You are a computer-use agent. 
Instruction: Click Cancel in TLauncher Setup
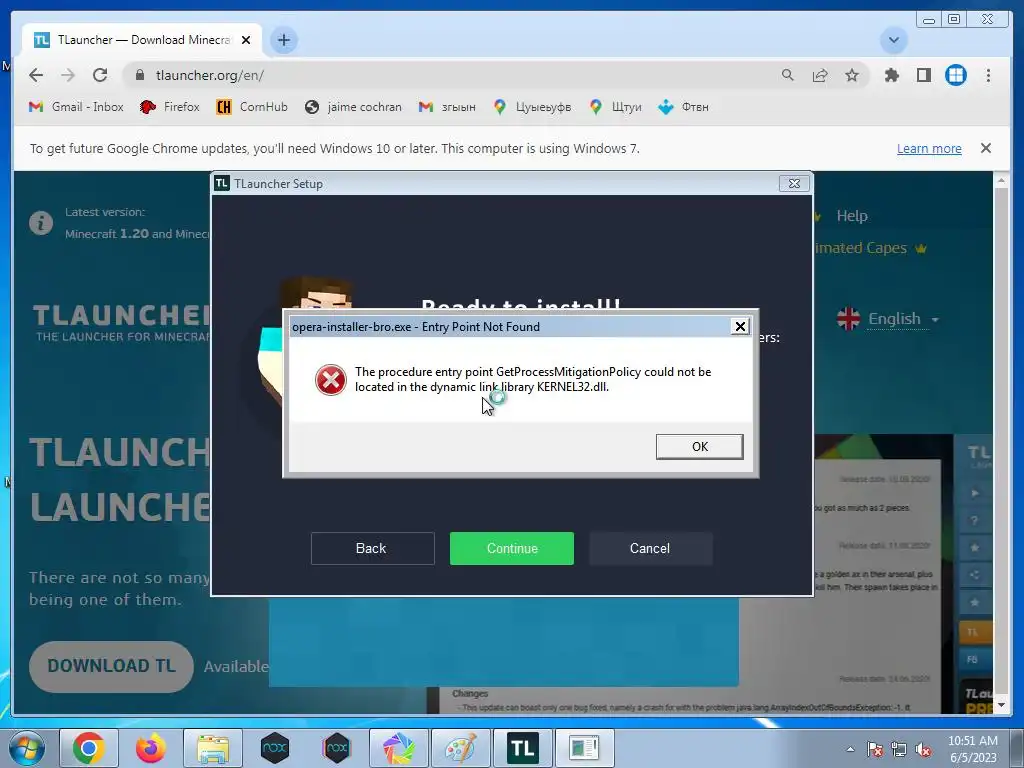[x=650, y=549]
